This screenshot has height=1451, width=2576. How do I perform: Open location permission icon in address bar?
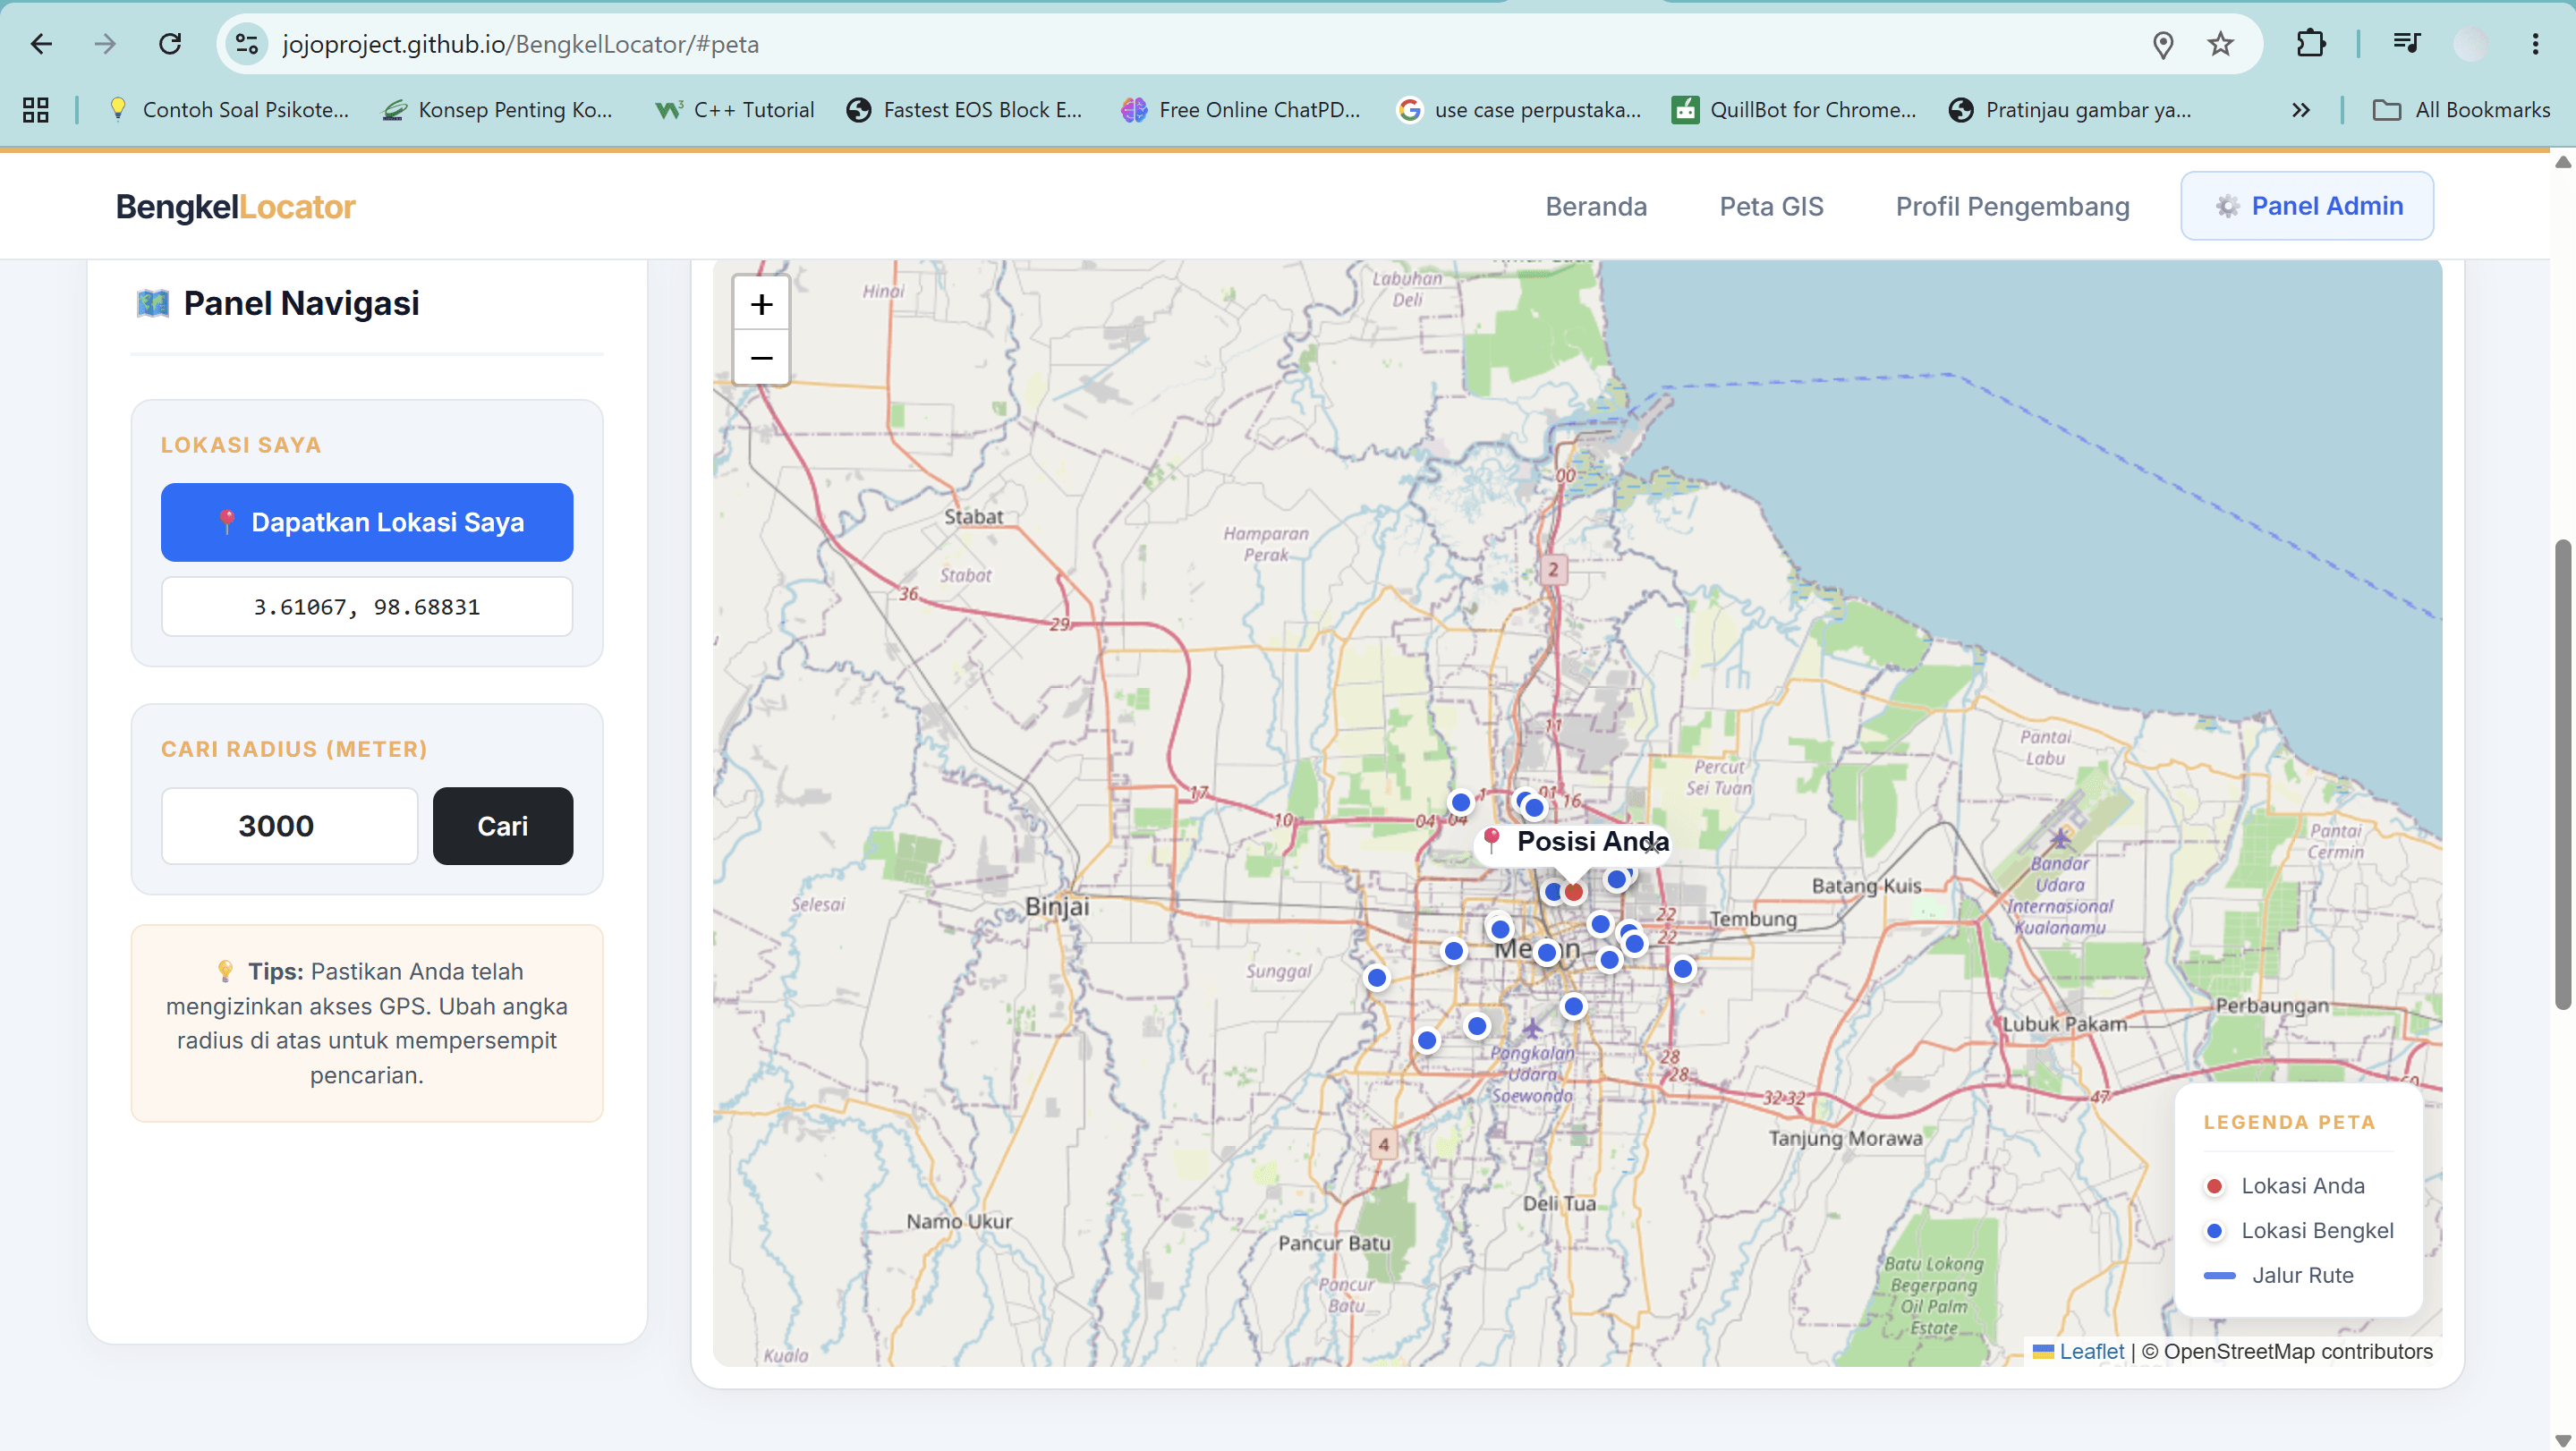point(2163,44)
